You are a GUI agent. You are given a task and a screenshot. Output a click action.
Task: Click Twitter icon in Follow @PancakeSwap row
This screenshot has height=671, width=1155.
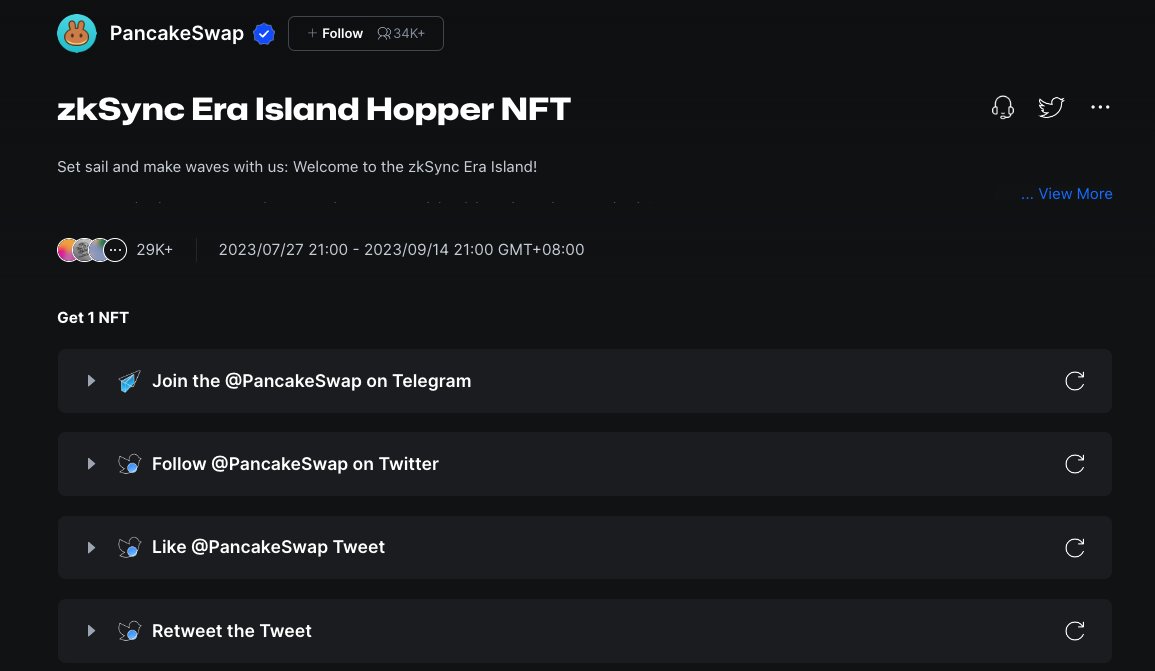[x=130, y=464]
